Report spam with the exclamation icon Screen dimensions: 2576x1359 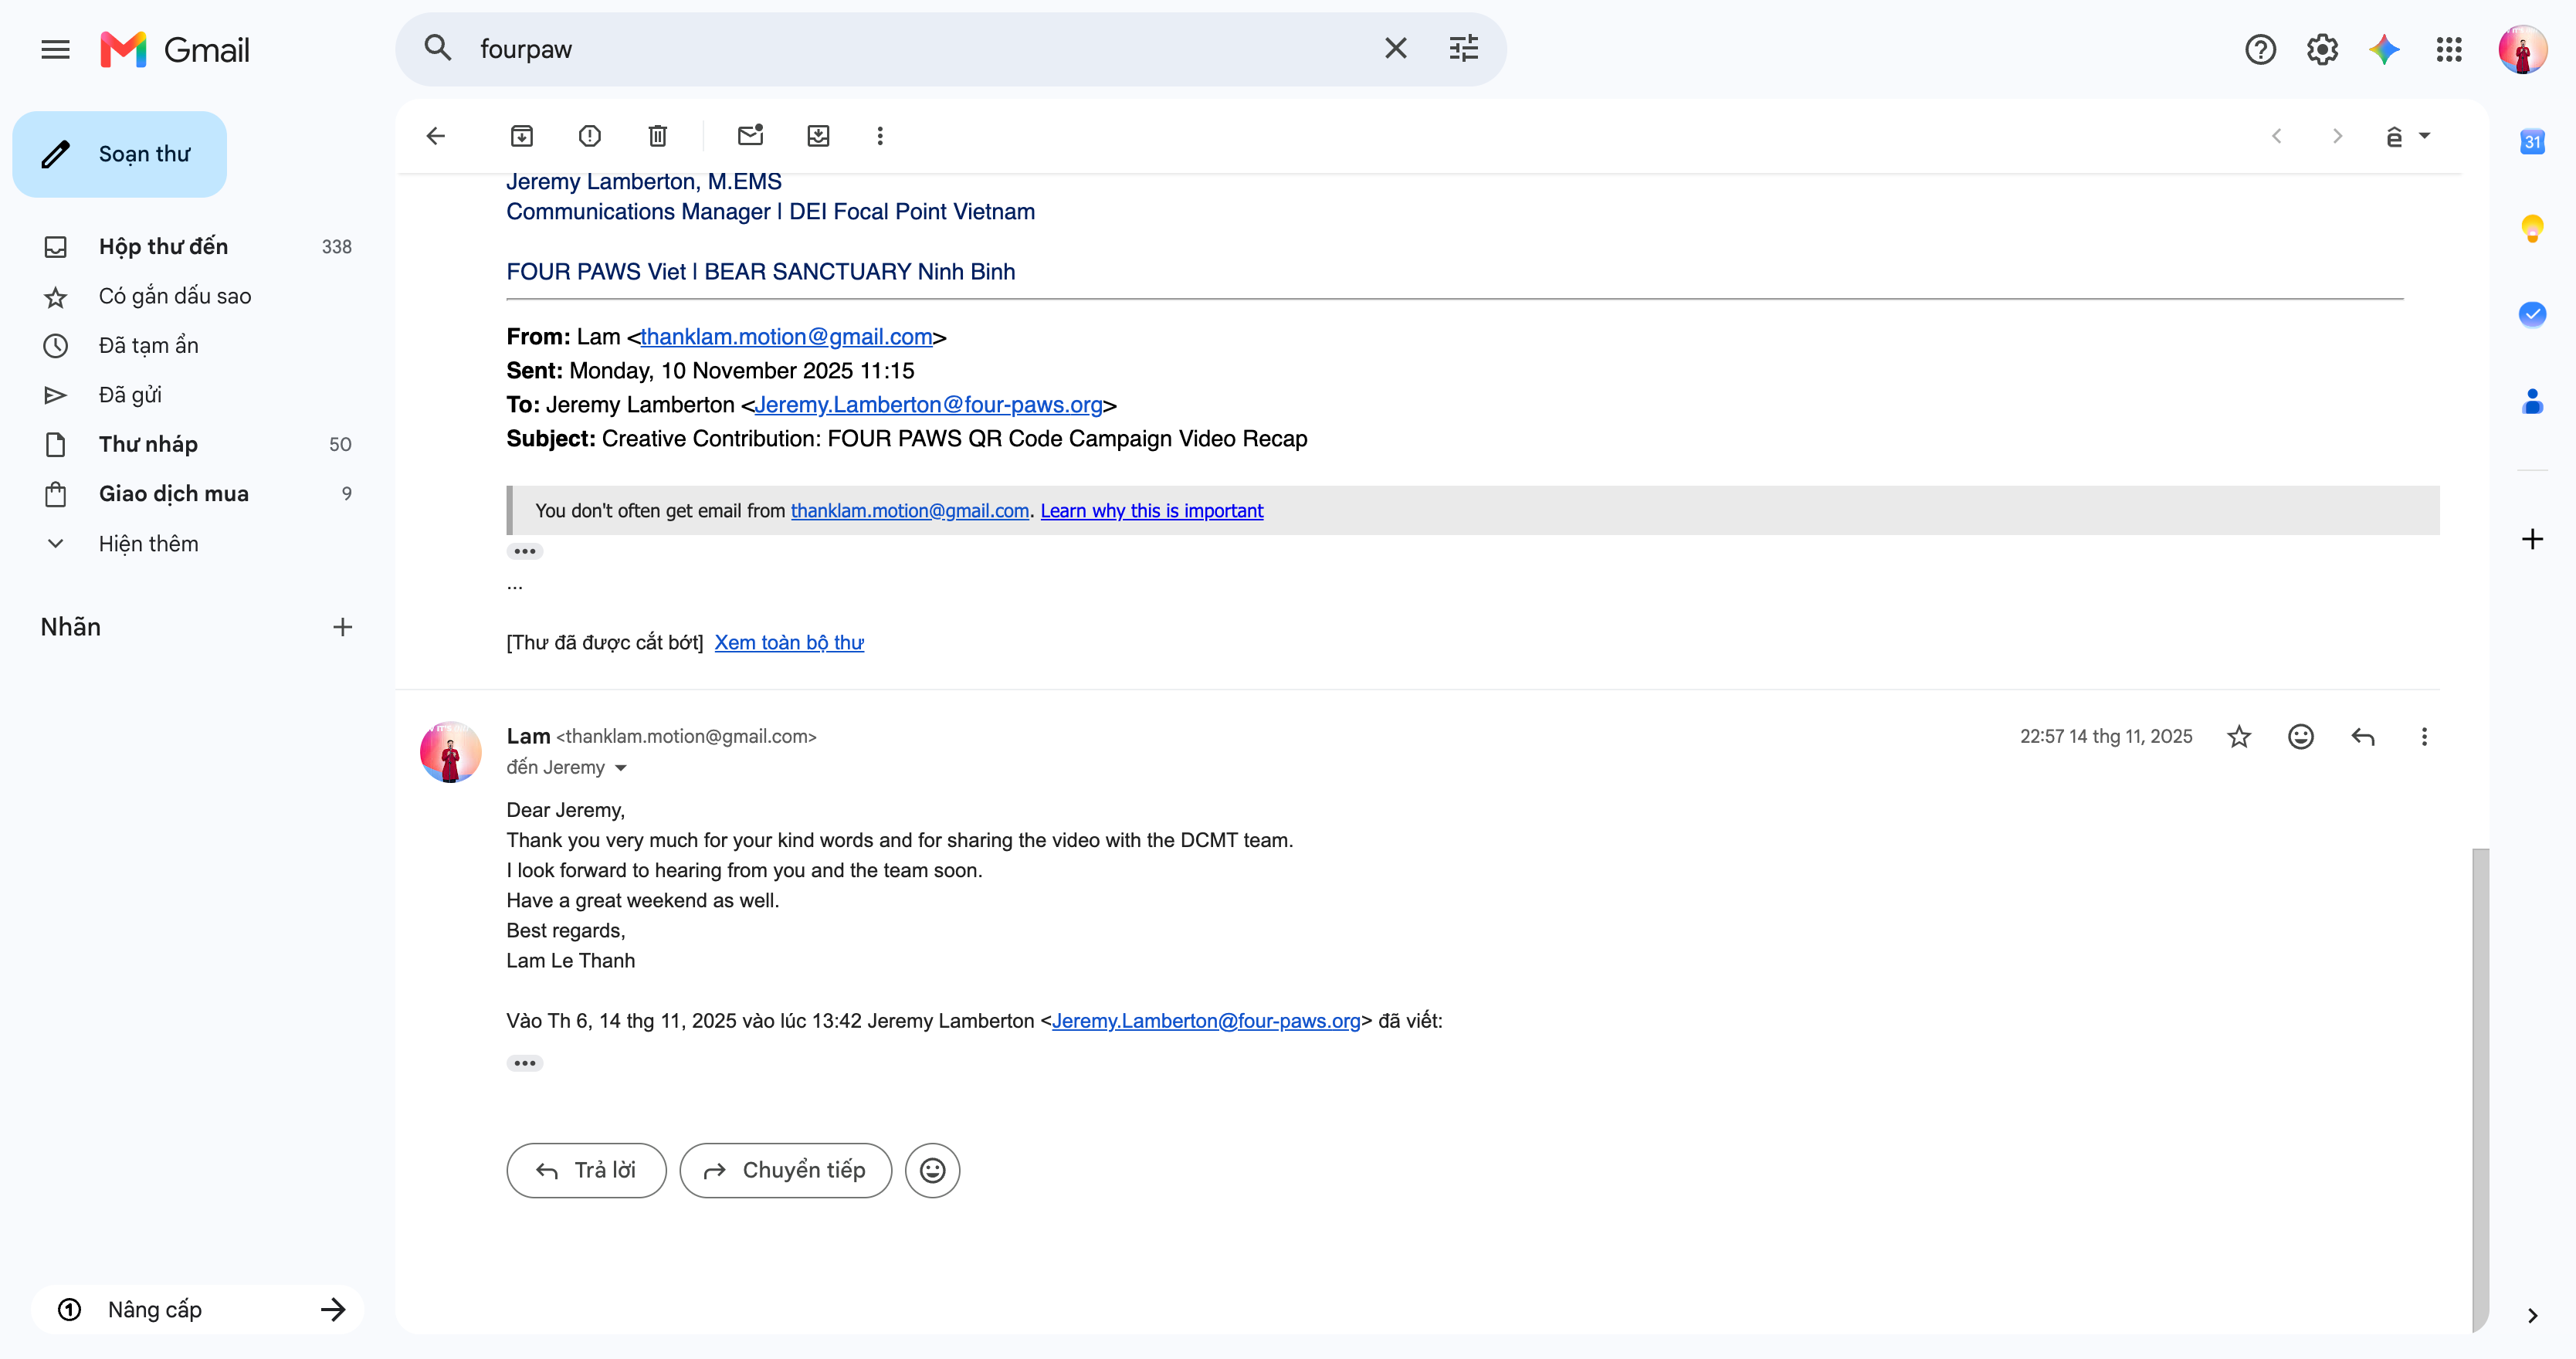[x=590, y=136]
